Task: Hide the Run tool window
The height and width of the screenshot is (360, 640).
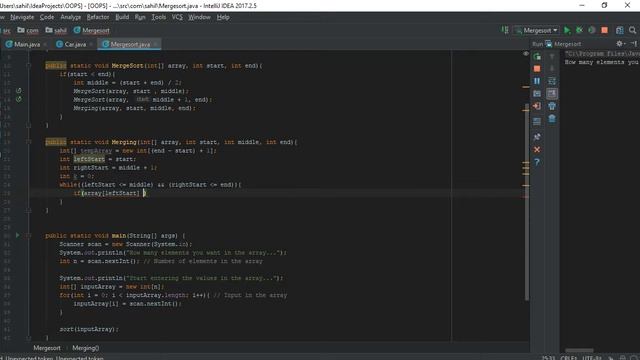Action: pyautogui.click(x=633, y=44)
